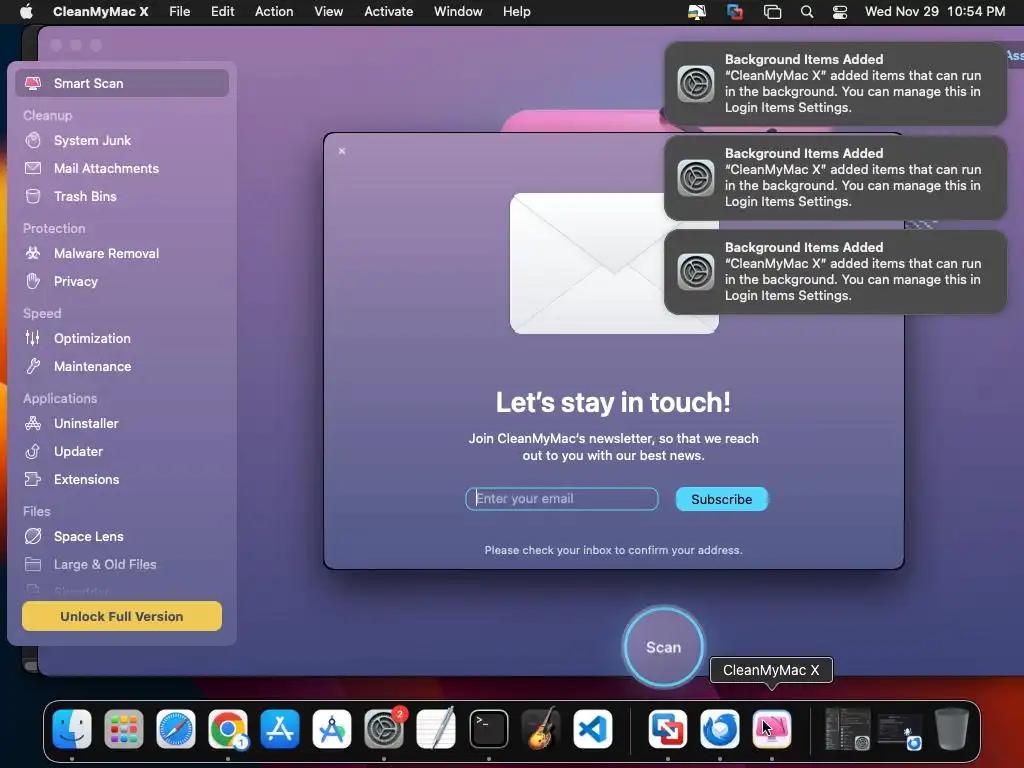The width and height of the screenshot is (1024, 768).
Task: Open Smart Scan in the sidebar
Action: click(121, 83)
